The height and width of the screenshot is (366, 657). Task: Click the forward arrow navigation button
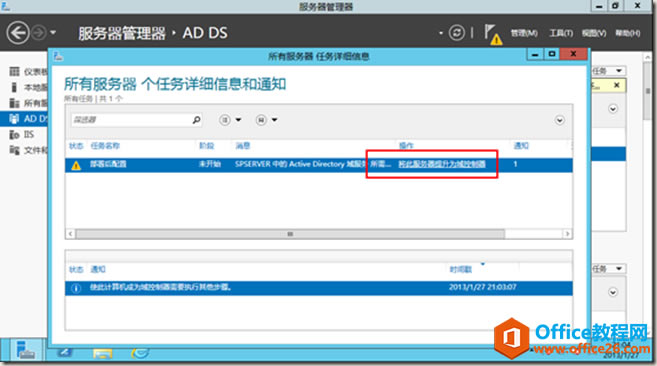click(39, 33)
